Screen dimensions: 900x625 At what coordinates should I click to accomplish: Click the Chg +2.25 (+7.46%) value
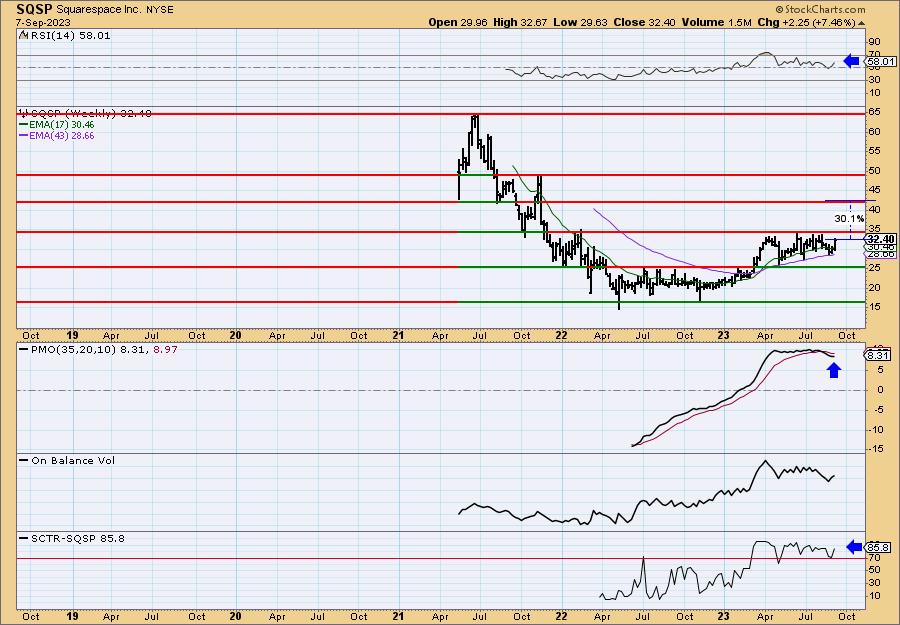click(806, 22)
